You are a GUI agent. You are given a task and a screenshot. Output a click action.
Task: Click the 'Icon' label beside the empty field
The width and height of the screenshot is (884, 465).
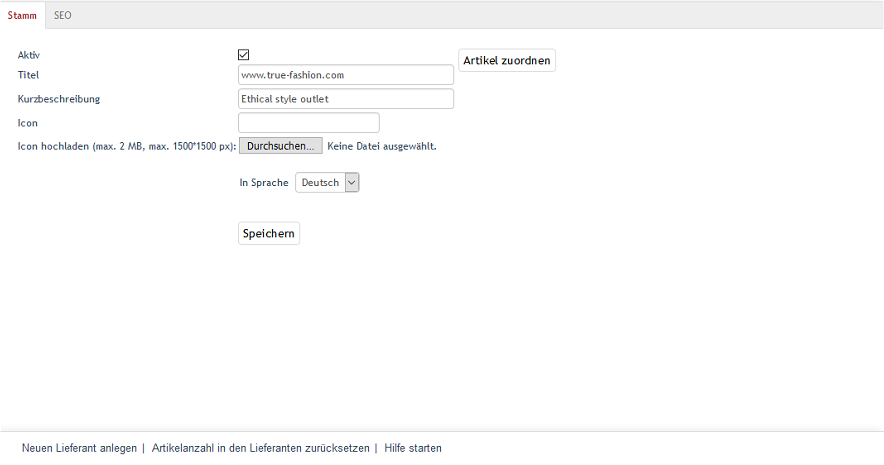27,123
